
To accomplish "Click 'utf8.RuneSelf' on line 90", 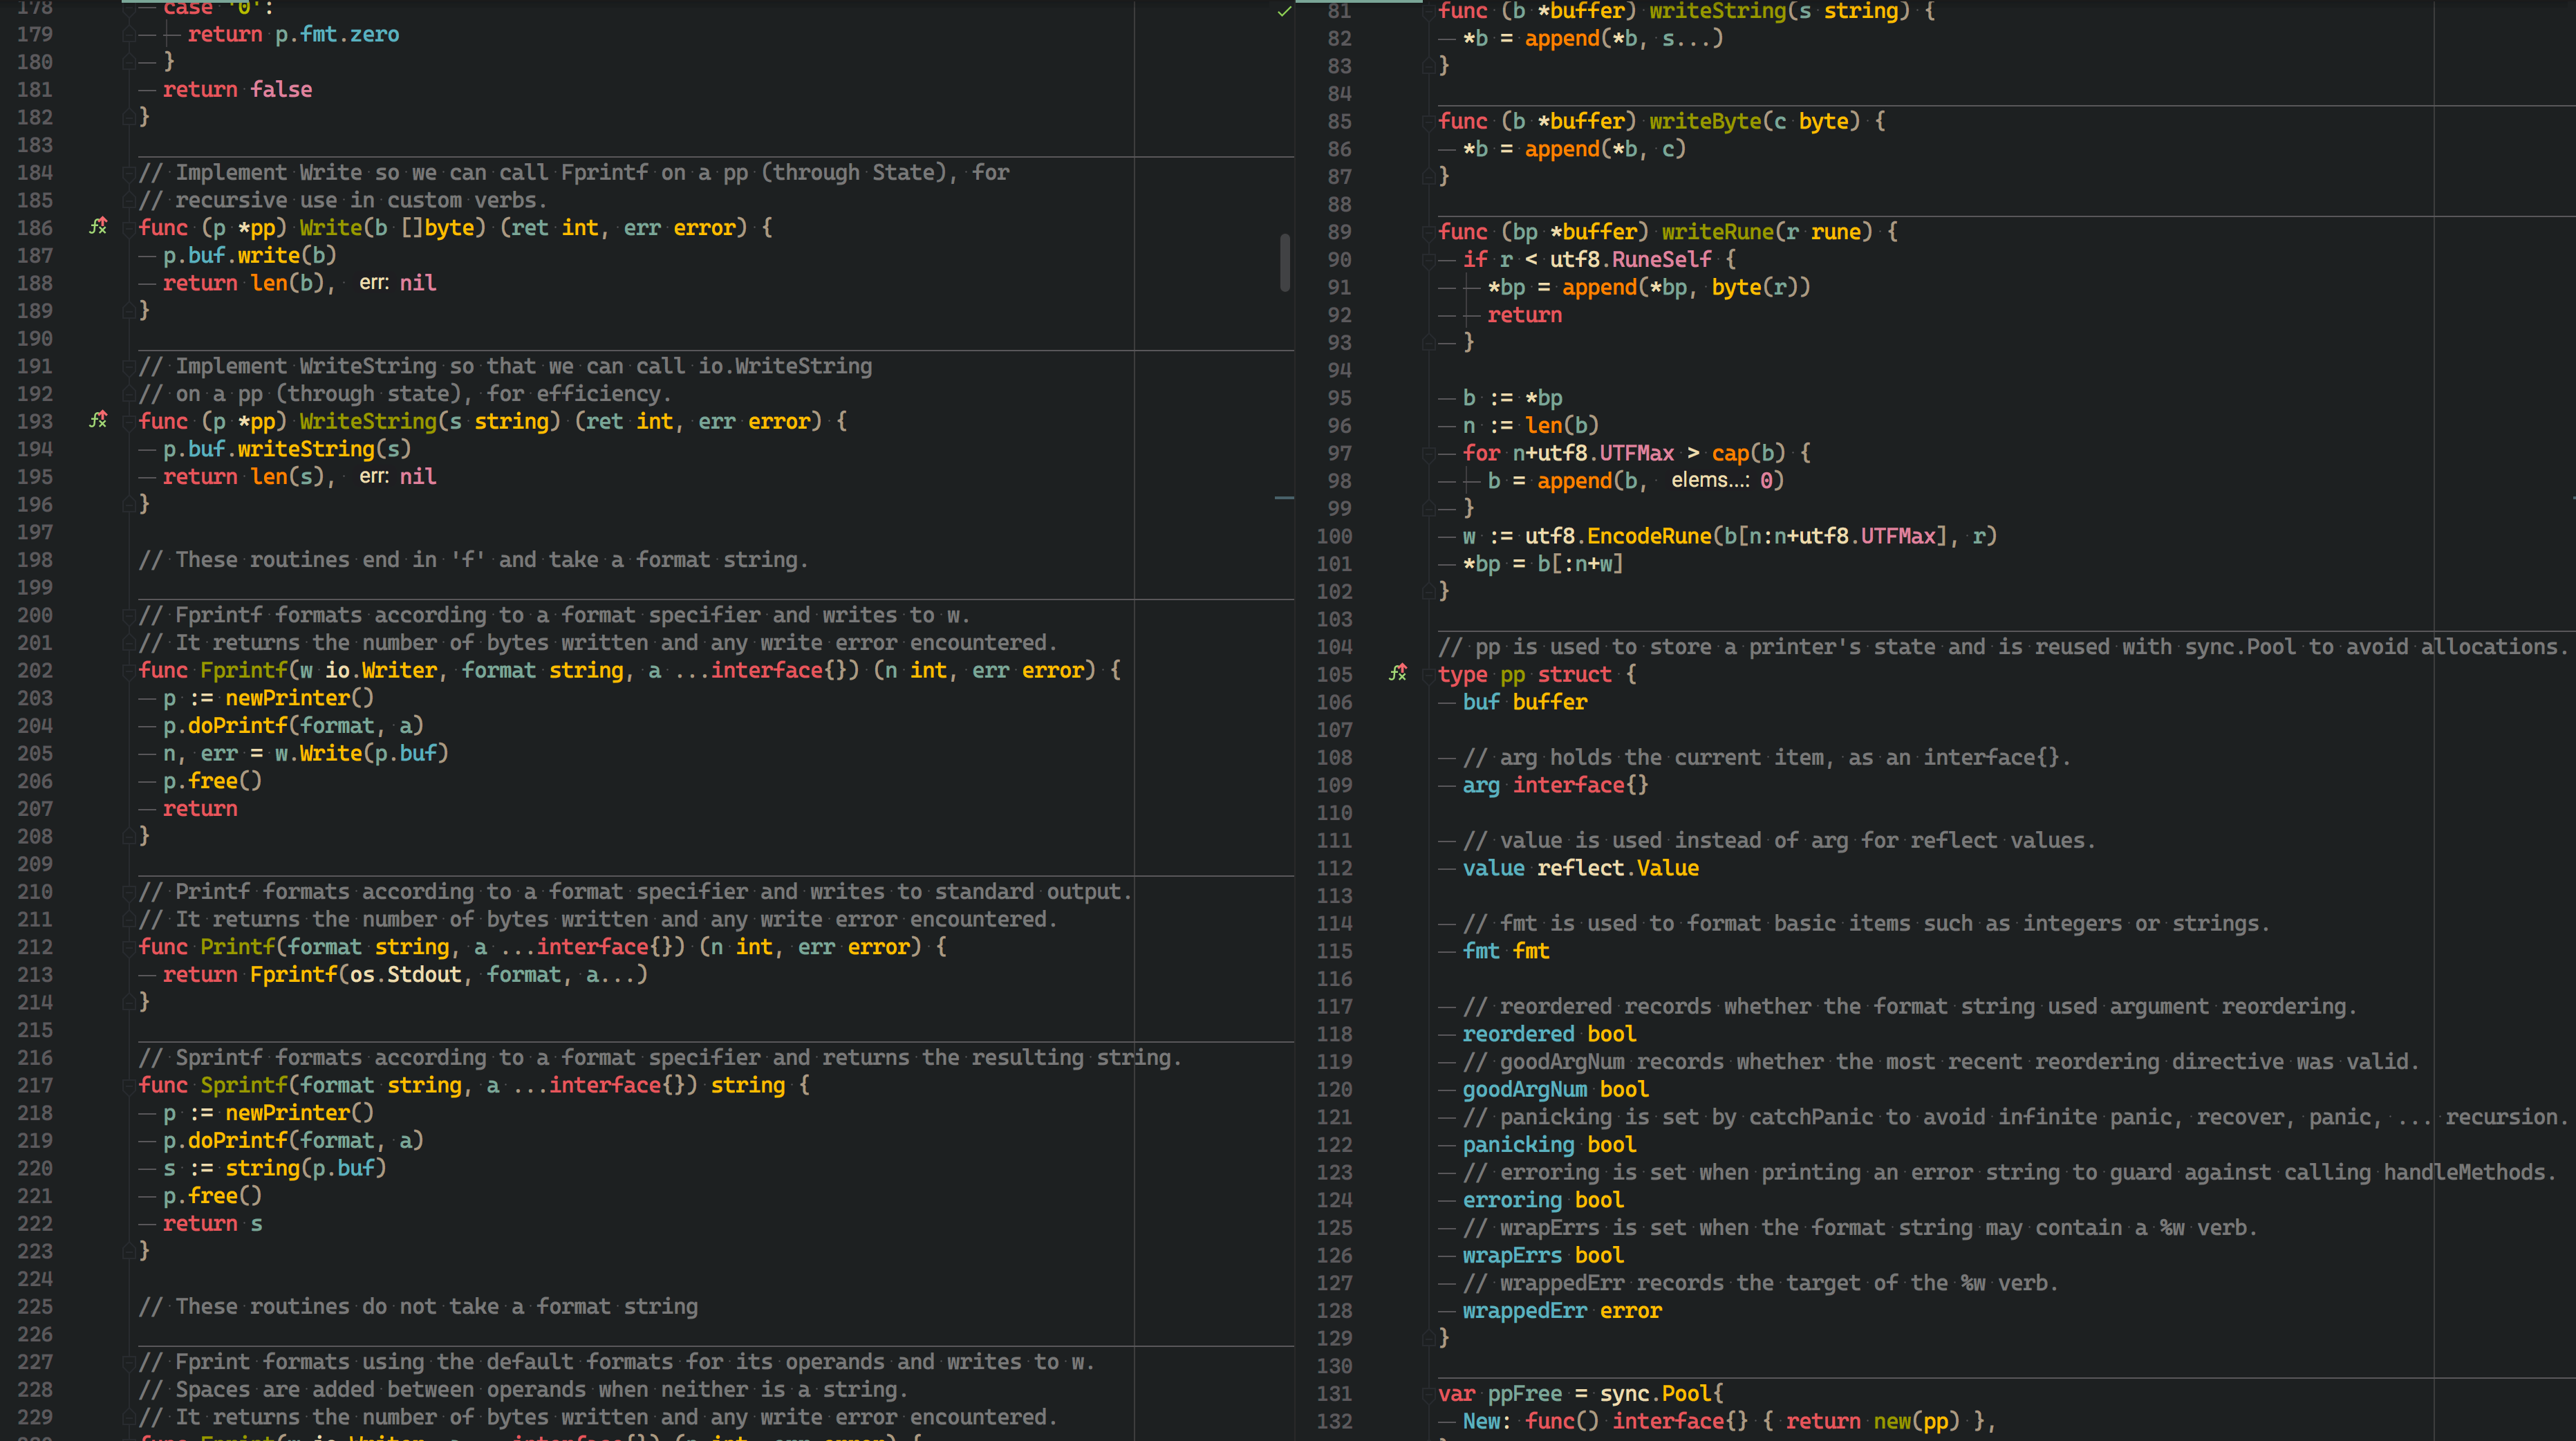I will (x=1630, y=260).
